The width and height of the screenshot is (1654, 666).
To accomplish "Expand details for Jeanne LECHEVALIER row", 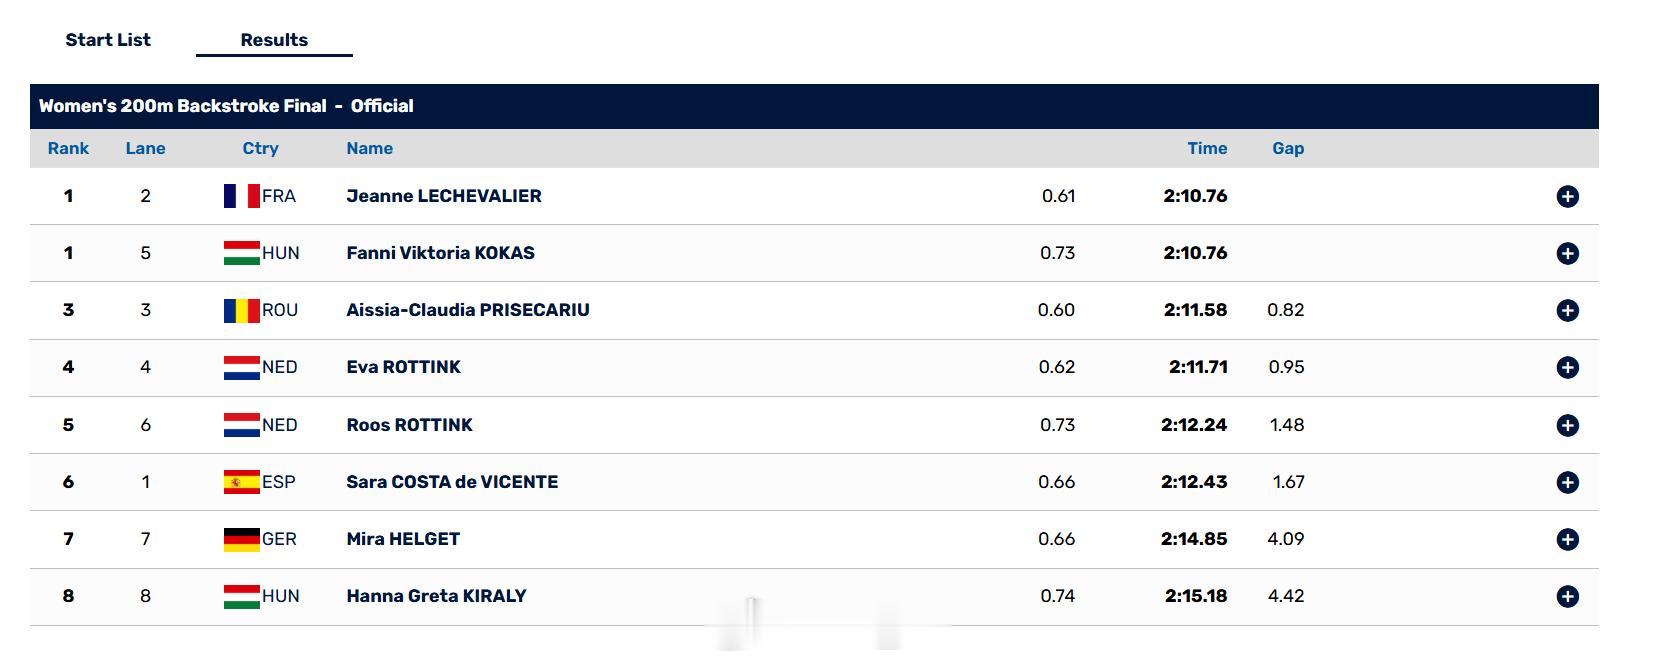I will tap(1567, 197).
